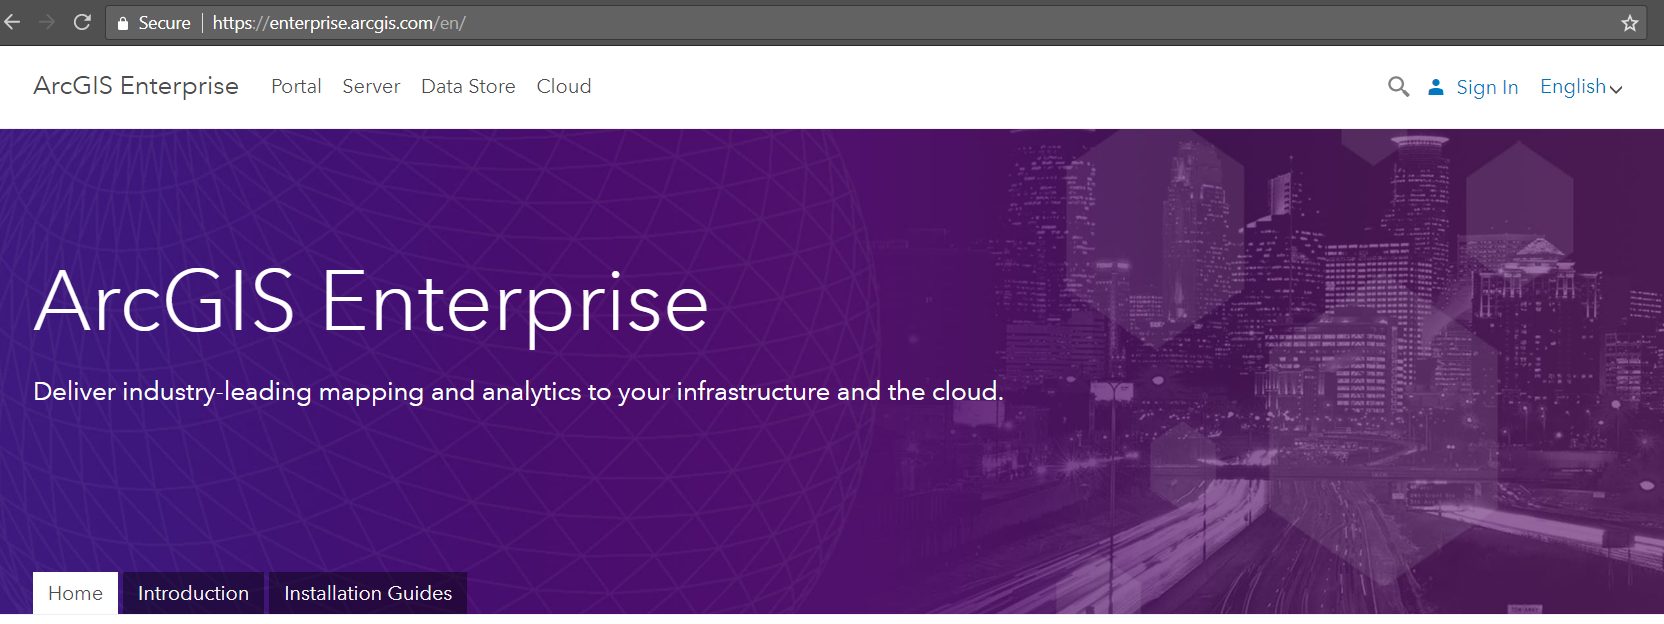Open the Data Store menu item

pos(468,86)
